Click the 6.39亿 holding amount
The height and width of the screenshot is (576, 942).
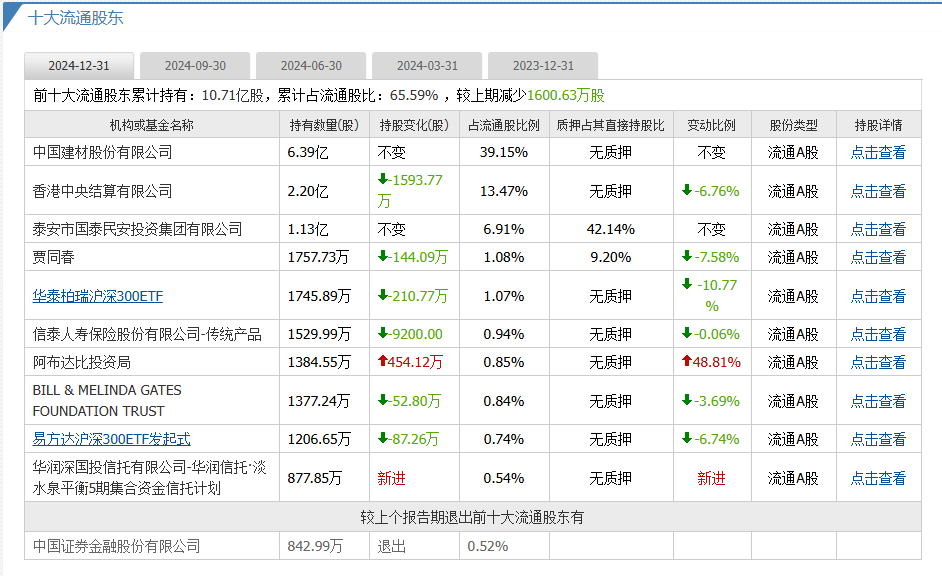[x=308, y=153]
